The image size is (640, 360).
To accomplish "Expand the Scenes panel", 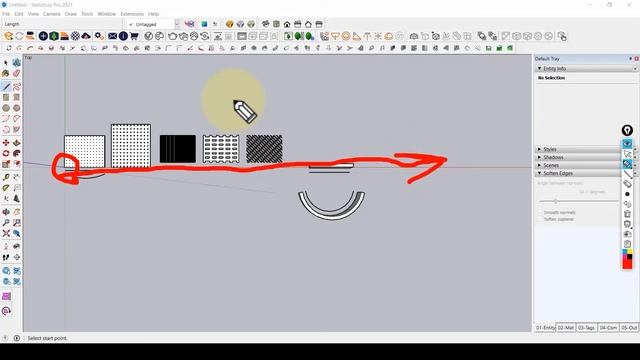I will click(540, 165).
